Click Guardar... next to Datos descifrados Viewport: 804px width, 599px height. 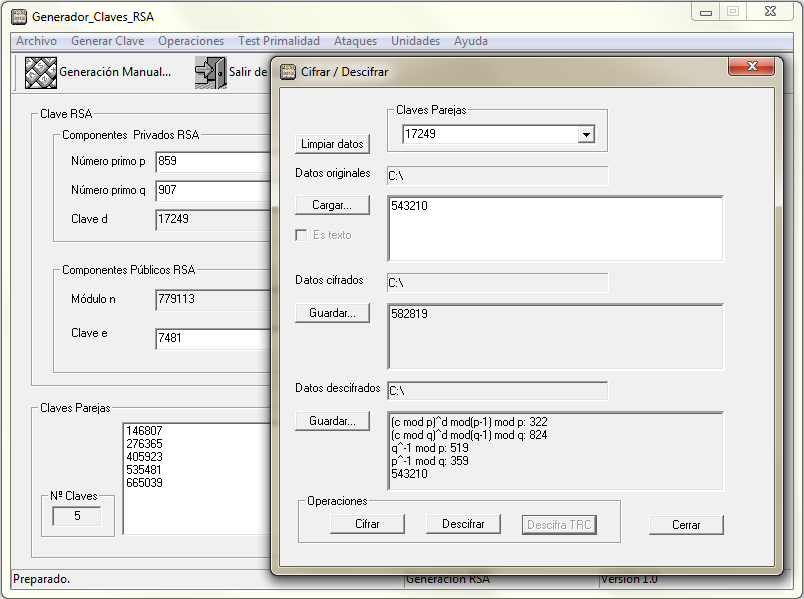[x=332, y=421]
